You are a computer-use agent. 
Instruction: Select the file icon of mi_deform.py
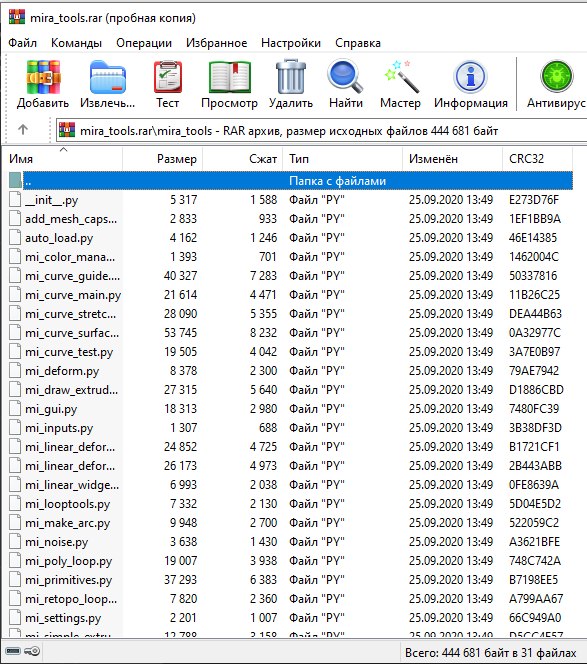15,371
